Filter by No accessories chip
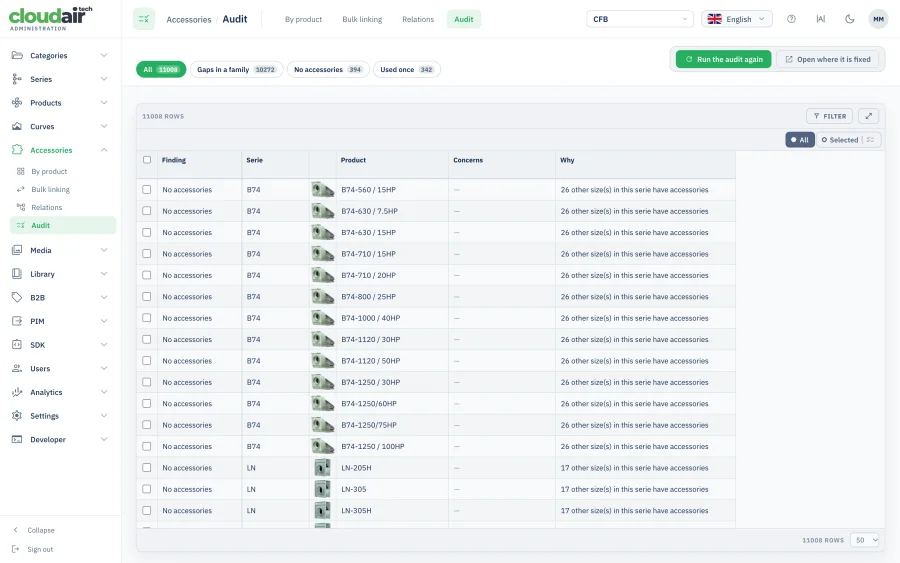 coord(328,69)
